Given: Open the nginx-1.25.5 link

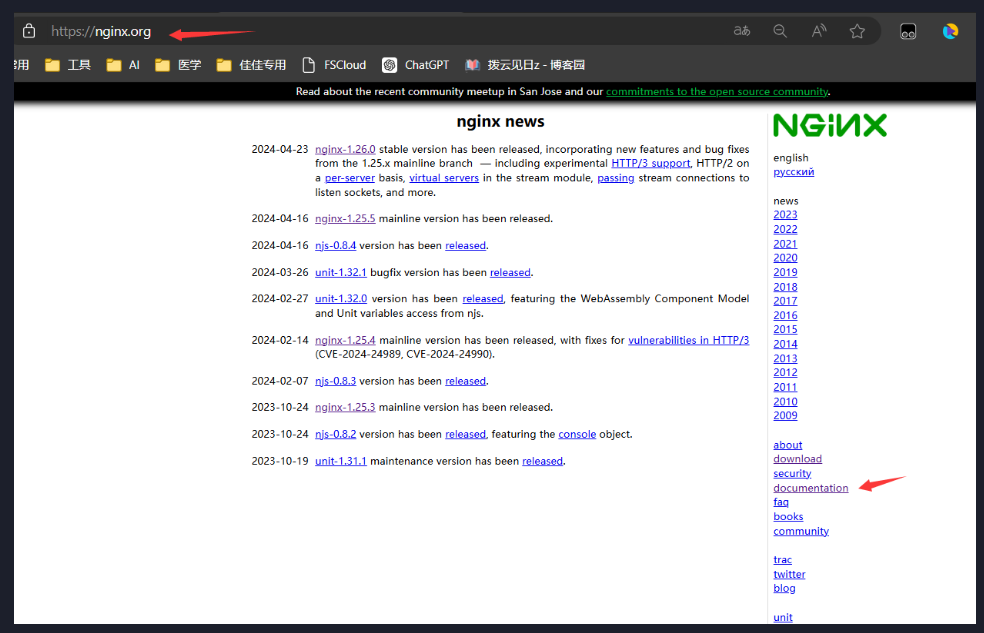Looking at the screenshot, I should tap(345, 218).
